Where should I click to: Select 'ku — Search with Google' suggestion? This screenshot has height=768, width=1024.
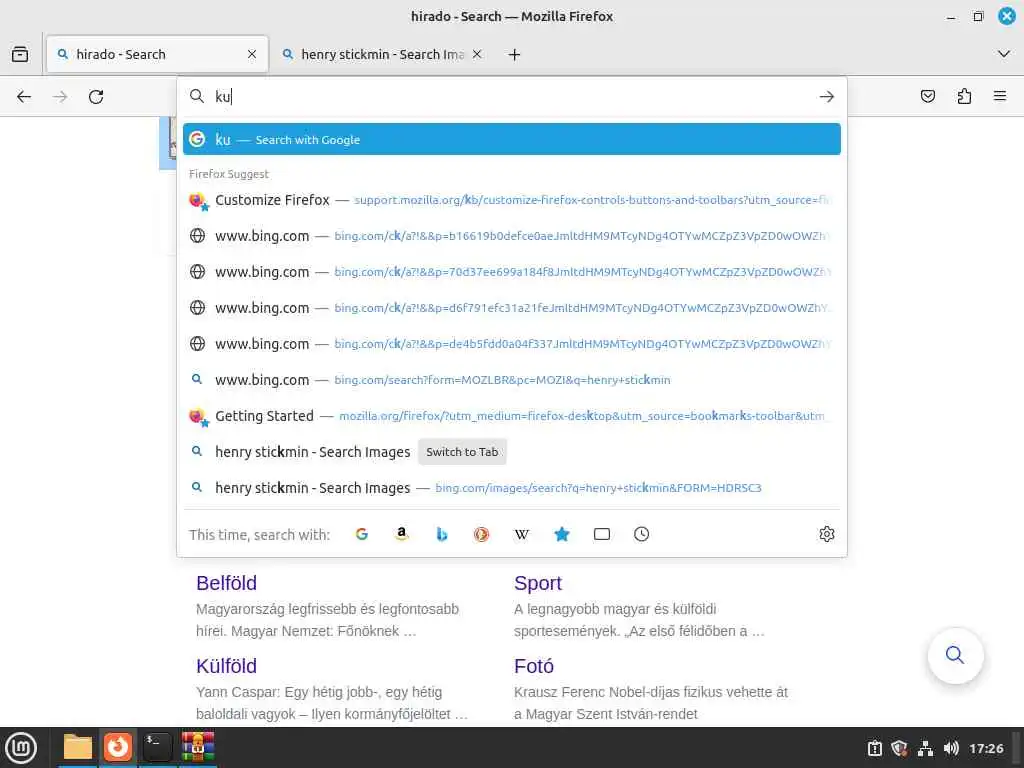click(511, 139)
